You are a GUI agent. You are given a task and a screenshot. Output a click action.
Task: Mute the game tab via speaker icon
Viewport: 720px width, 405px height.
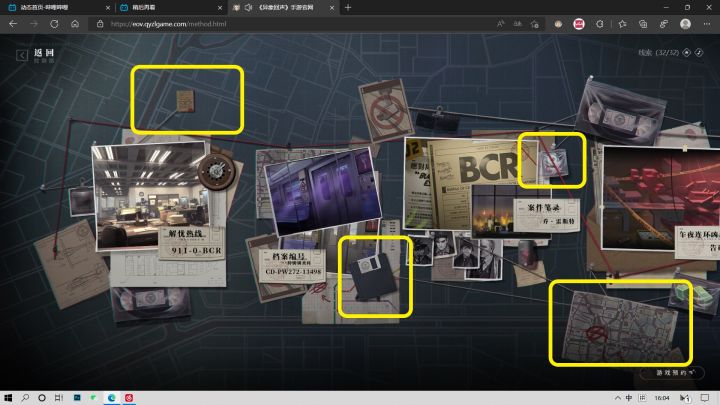[x=248, y=7]
